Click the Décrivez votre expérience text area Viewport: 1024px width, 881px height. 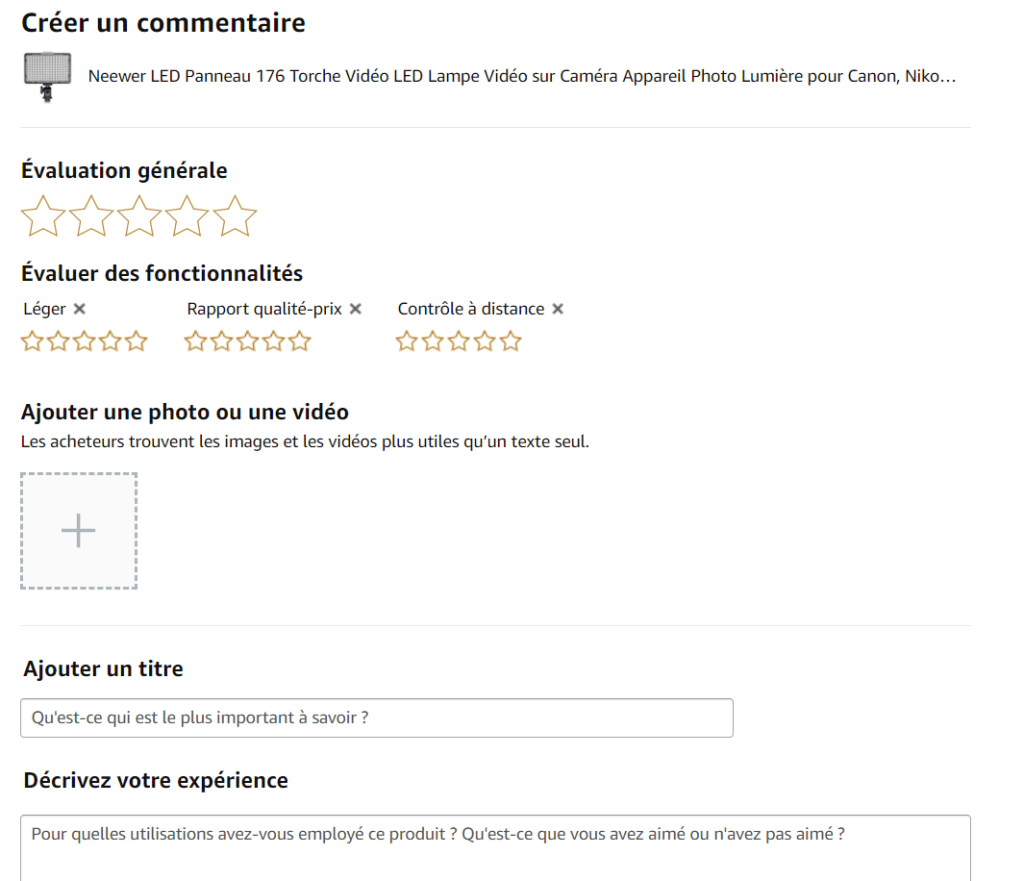[496, 848]
